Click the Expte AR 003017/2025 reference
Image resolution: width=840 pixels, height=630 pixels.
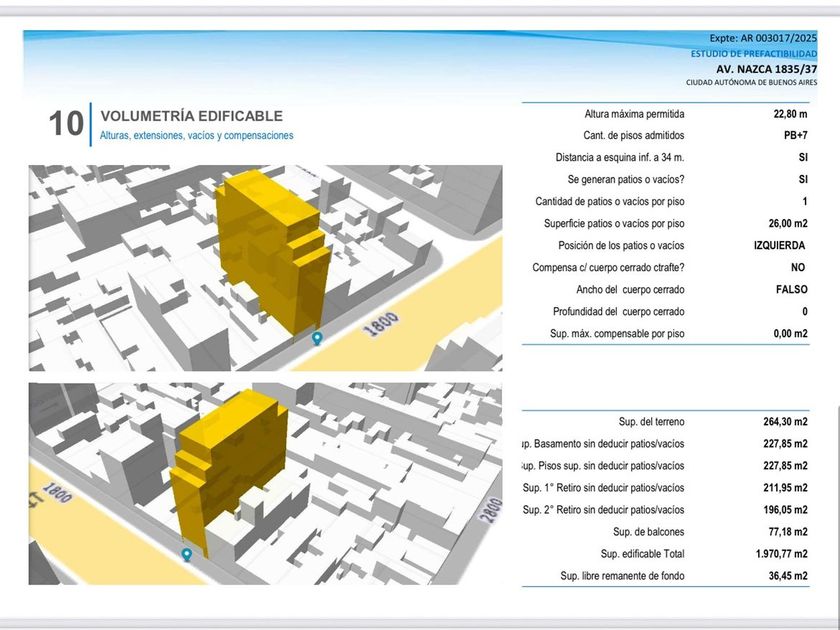coord(770,37)
